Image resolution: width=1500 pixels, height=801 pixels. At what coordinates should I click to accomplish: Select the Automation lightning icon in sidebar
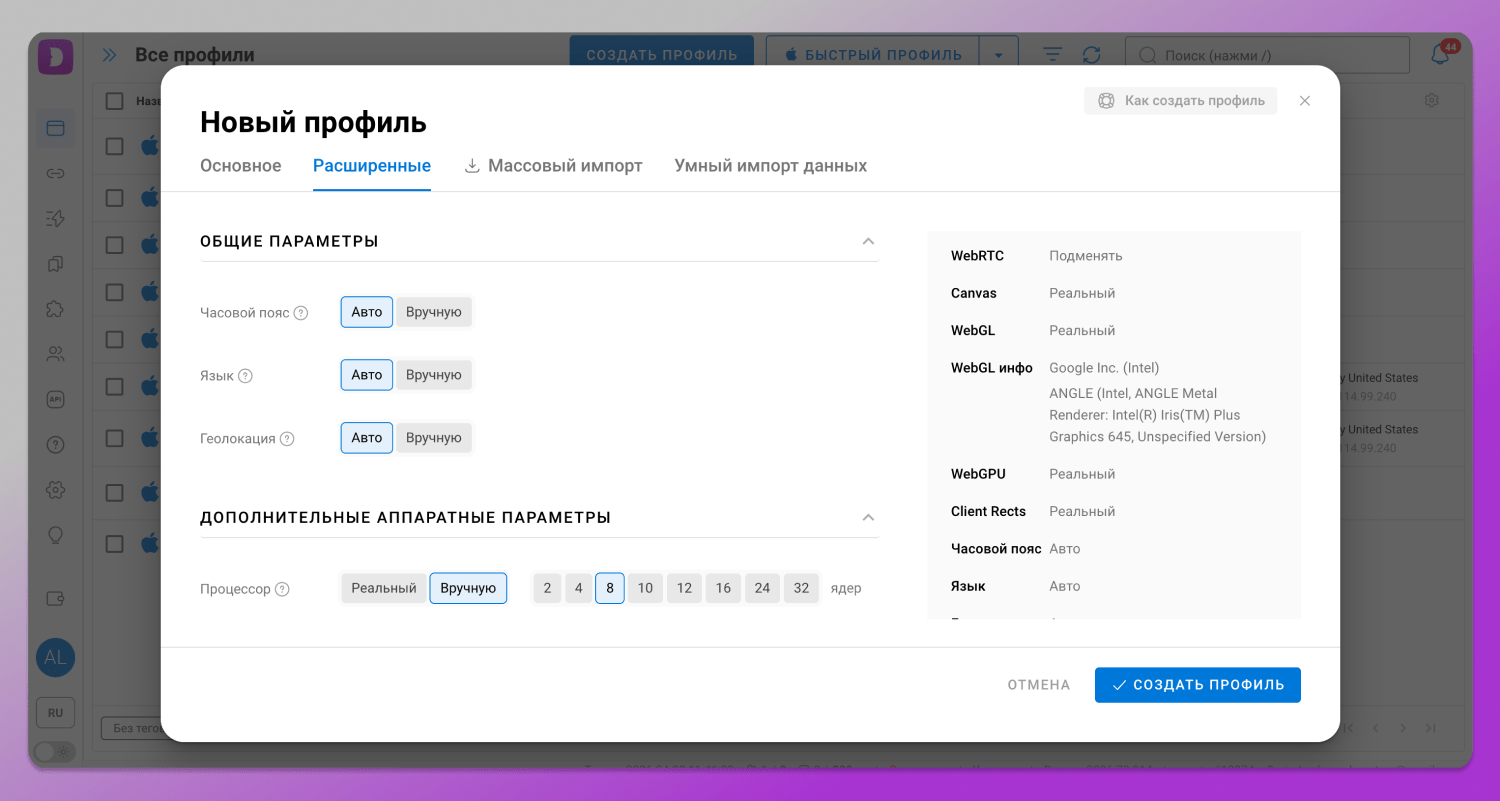pos(55,218)
